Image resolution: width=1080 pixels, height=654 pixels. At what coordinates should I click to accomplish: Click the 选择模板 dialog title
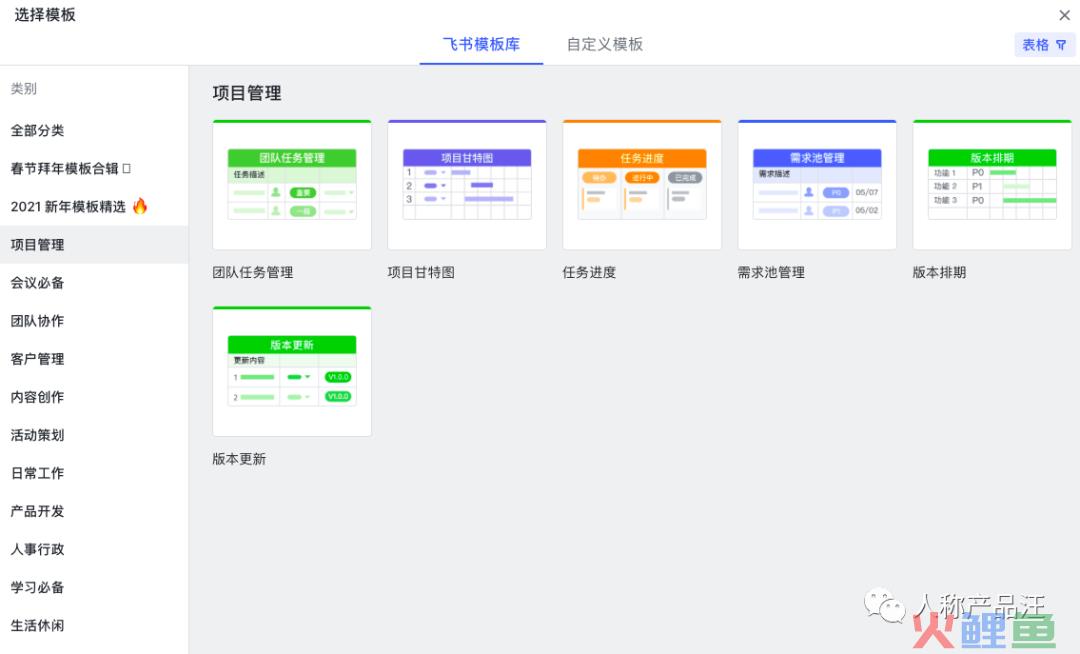coord(45,15)
